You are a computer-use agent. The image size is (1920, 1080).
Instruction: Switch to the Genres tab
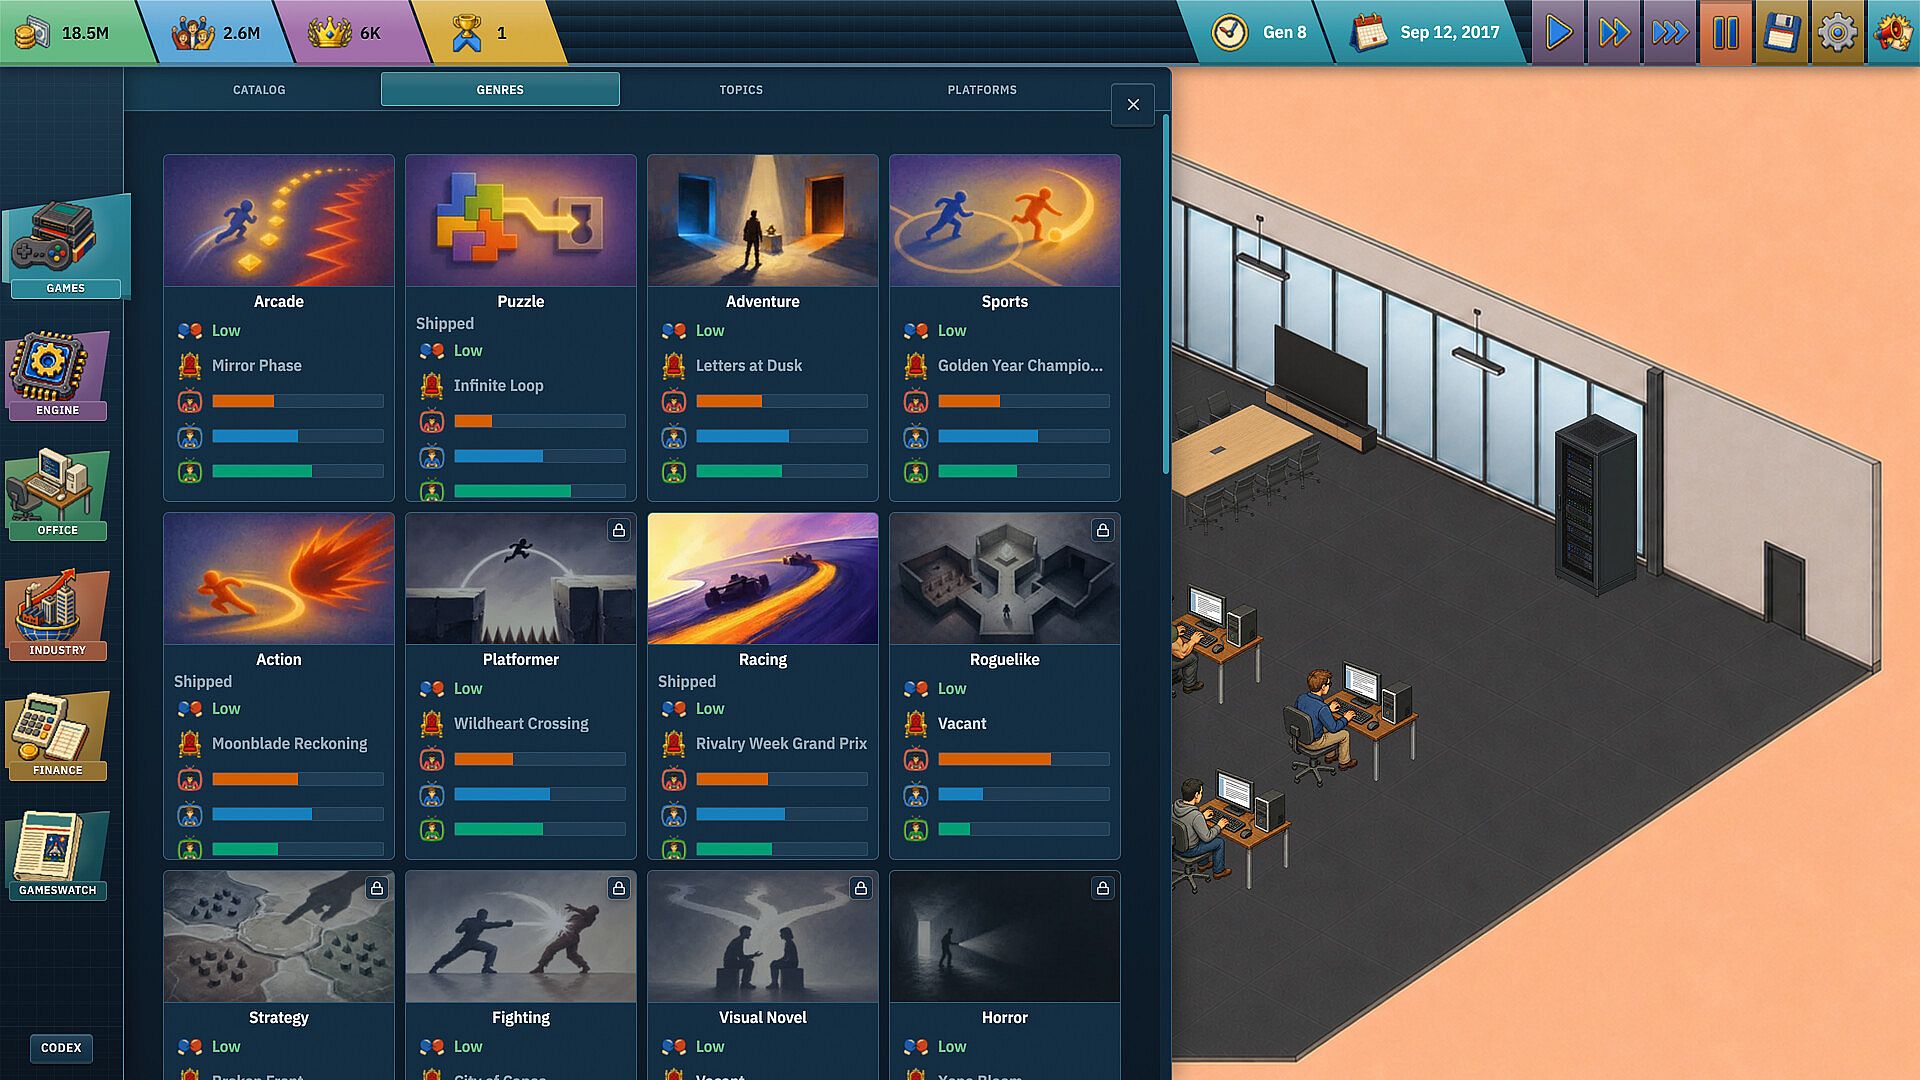[500, 90]
